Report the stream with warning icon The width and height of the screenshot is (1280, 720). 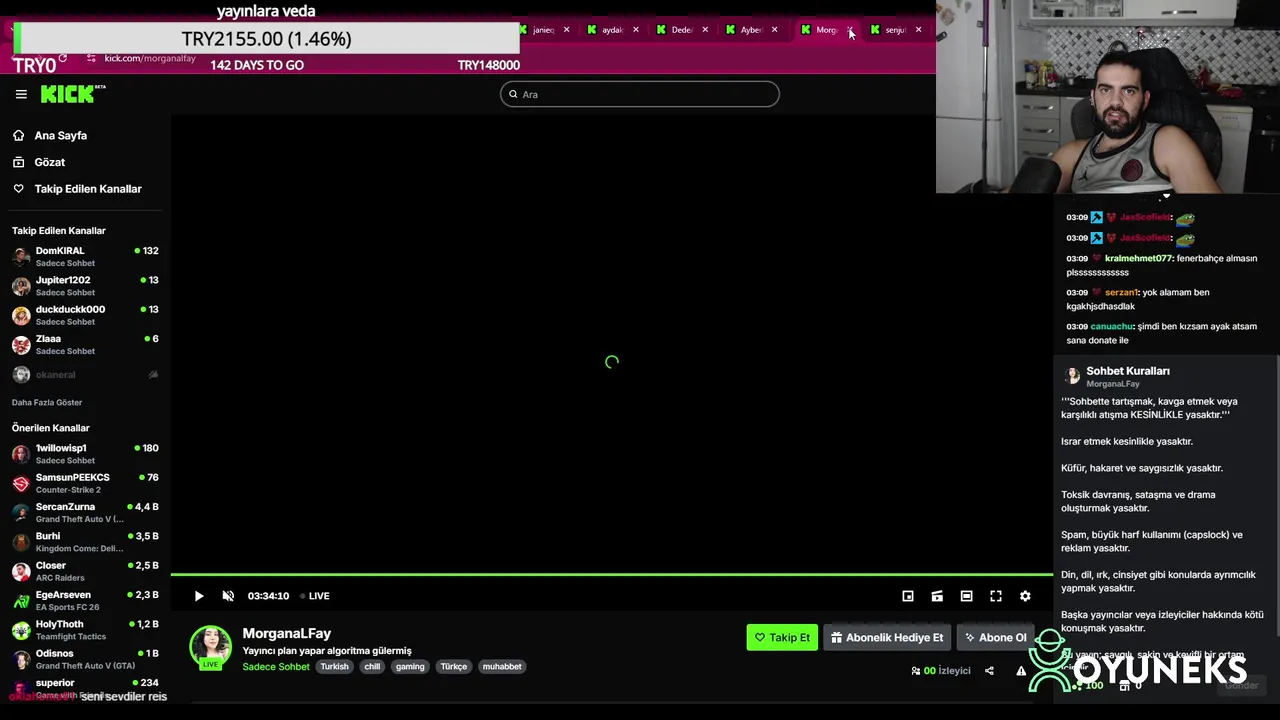pos(1021,671)
